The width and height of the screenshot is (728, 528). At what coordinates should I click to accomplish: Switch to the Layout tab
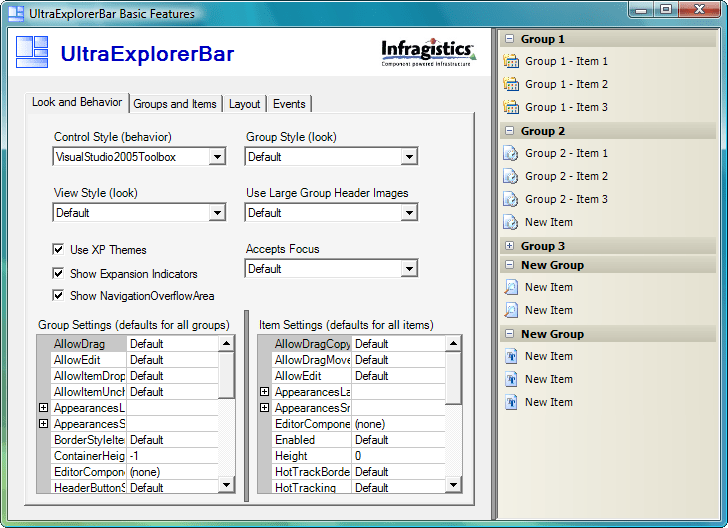point(244,104)
